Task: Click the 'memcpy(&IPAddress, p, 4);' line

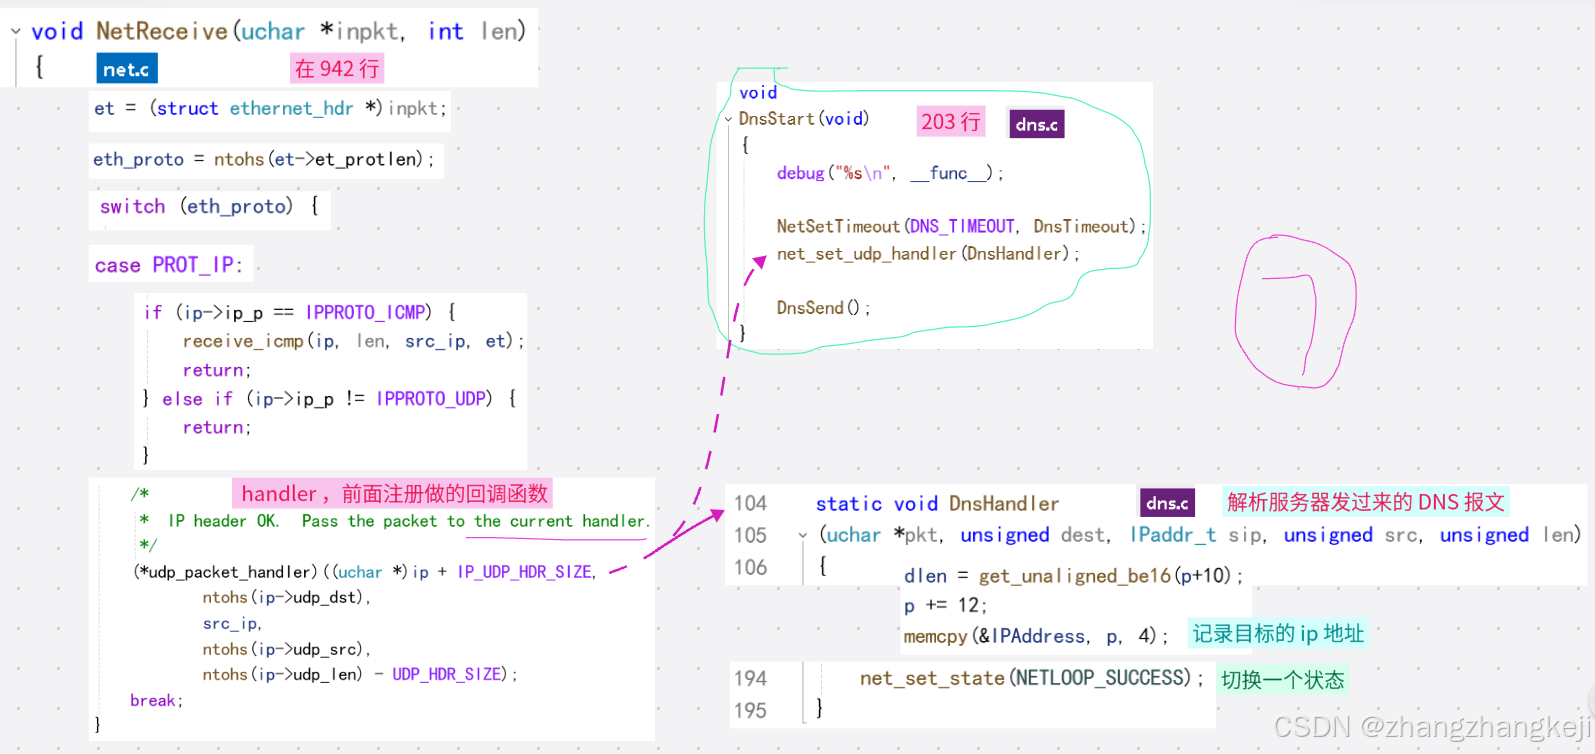Action: [1035, 636]
